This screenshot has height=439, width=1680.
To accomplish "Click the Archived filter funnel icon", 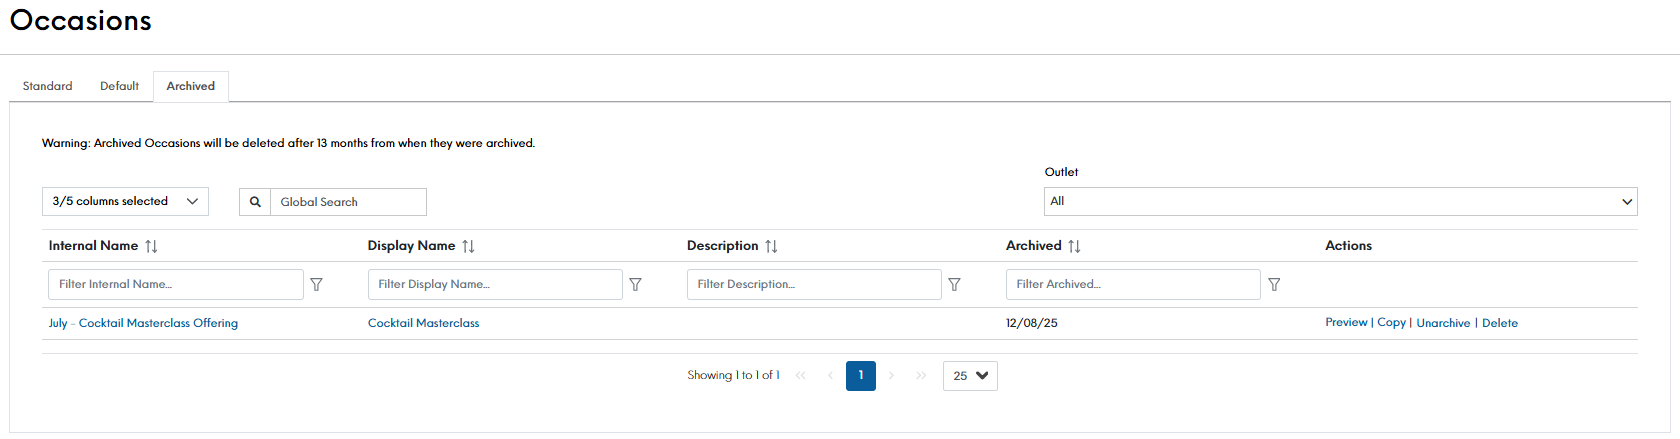I will (1274, 285).
